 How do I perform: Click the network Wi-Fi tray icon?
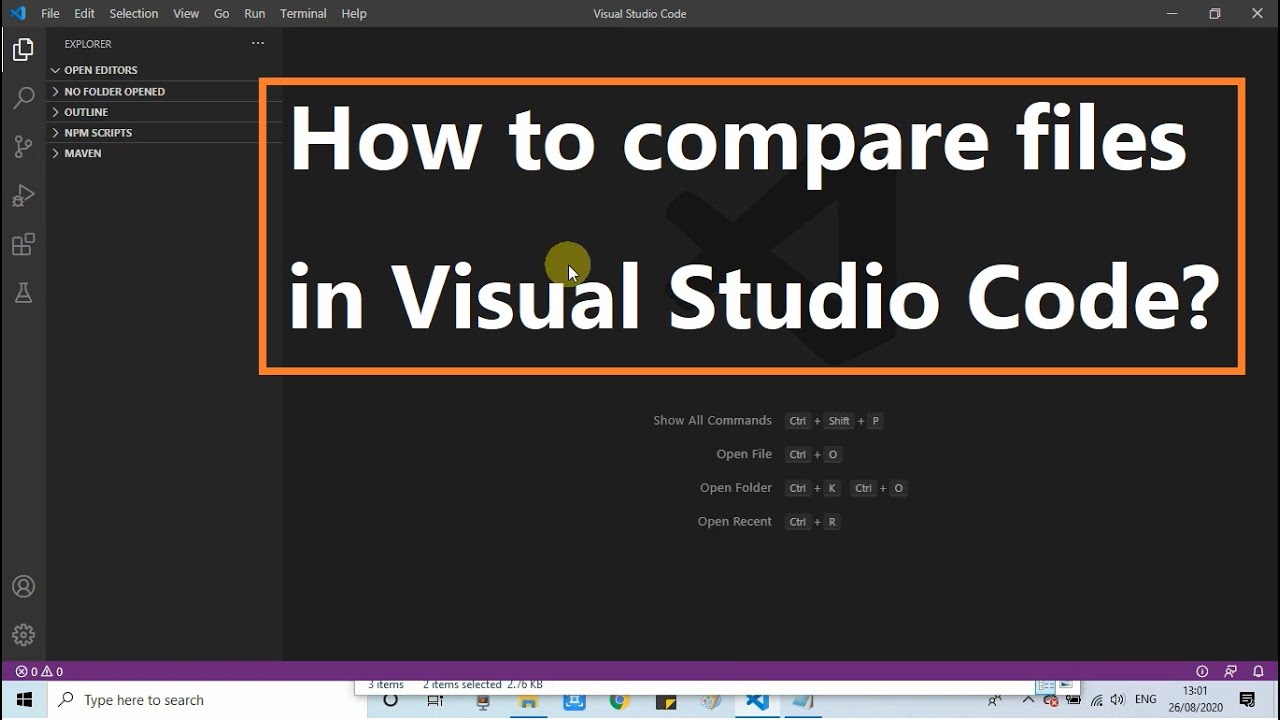pos(1097,700)
